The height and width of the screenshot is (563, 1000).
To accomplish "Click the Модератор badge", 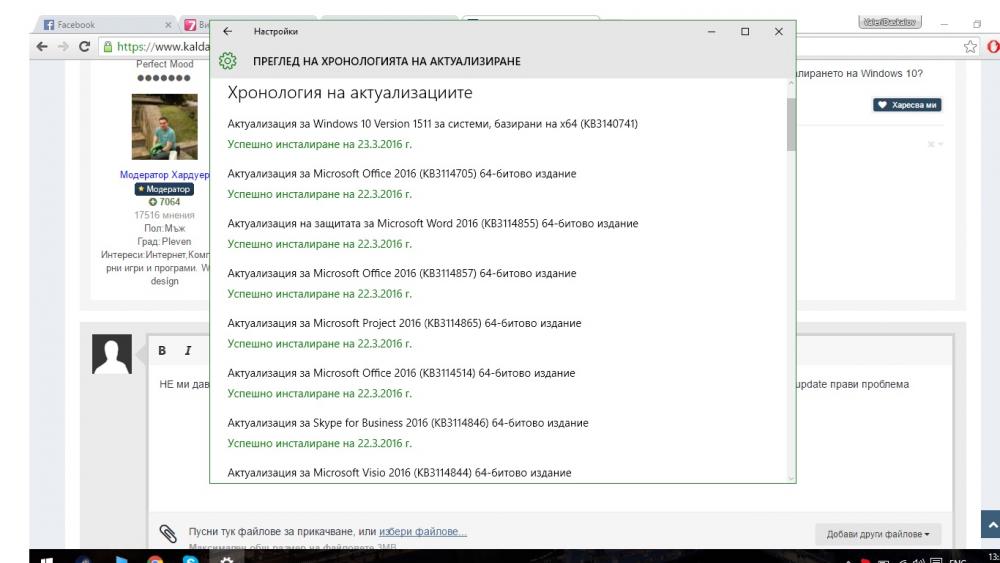I will point(164,189).
